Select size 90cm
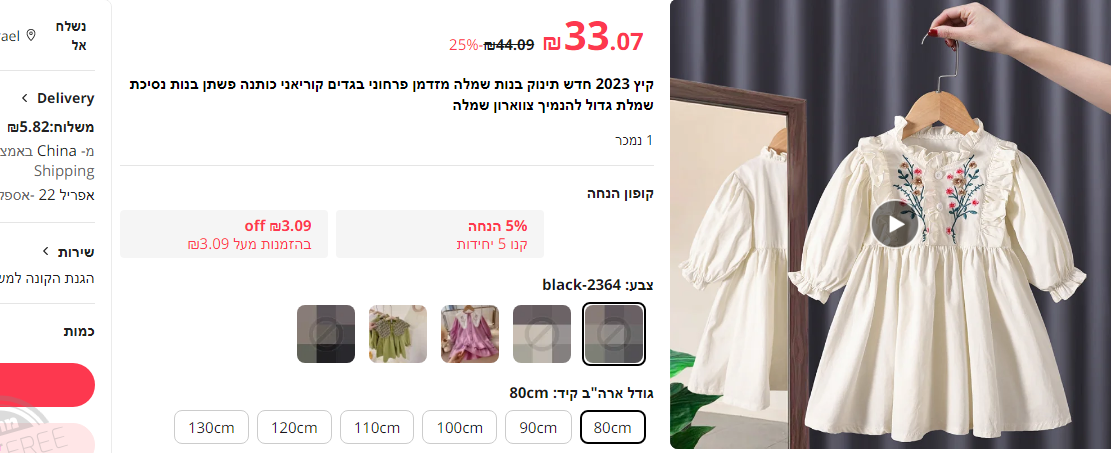Viewport: 1111px width, 453px height. point(538,427)
